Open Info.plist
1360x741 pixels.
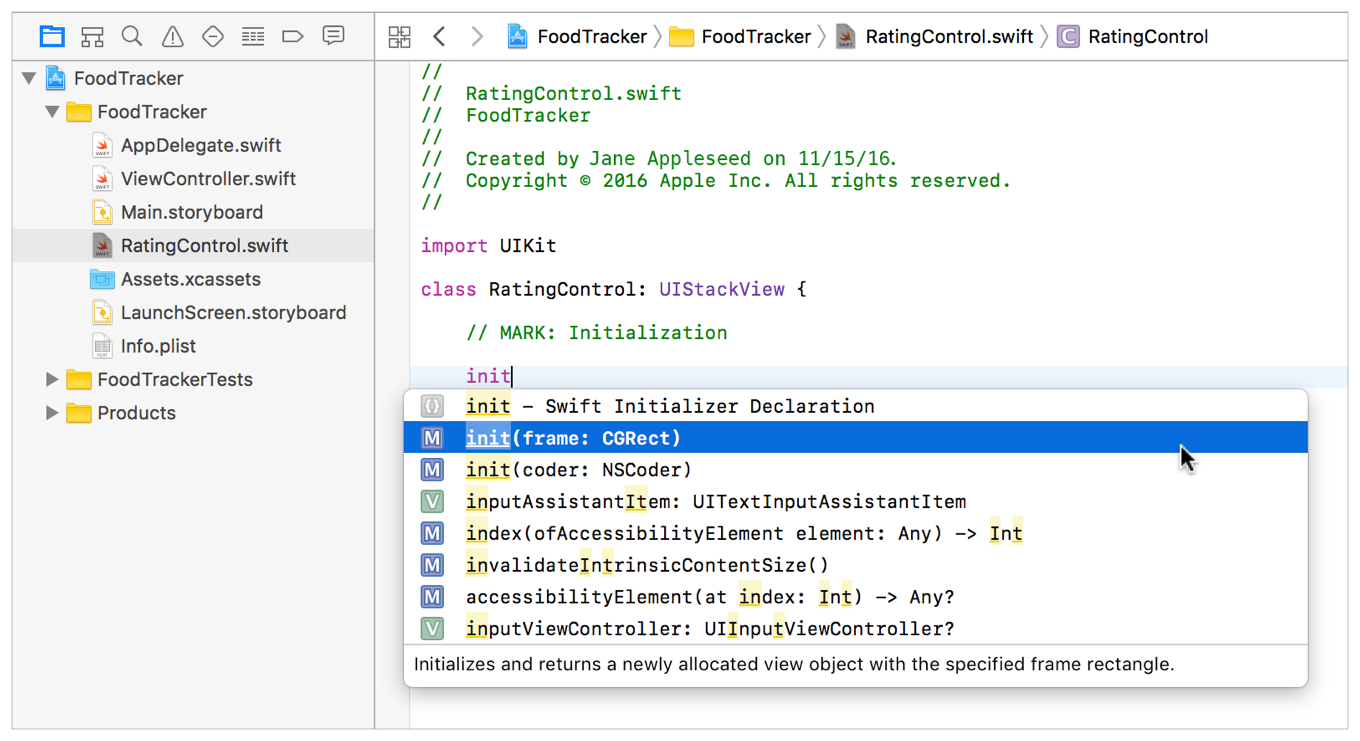pyautogui.click(x=193, y=346)
